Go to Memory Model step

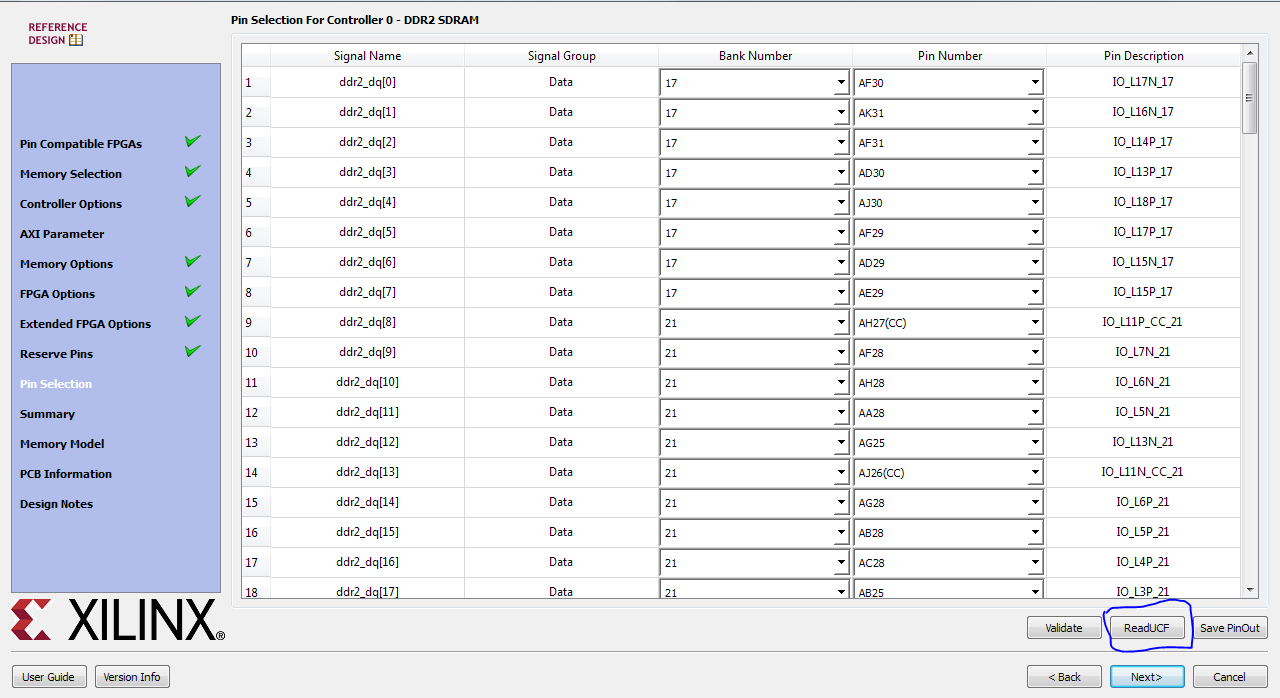(62, 444)
